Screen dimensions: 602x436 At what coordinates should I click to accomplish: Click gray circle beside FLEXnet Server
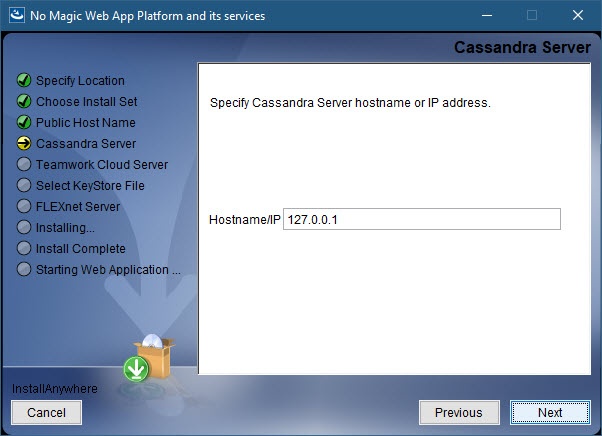24,206
